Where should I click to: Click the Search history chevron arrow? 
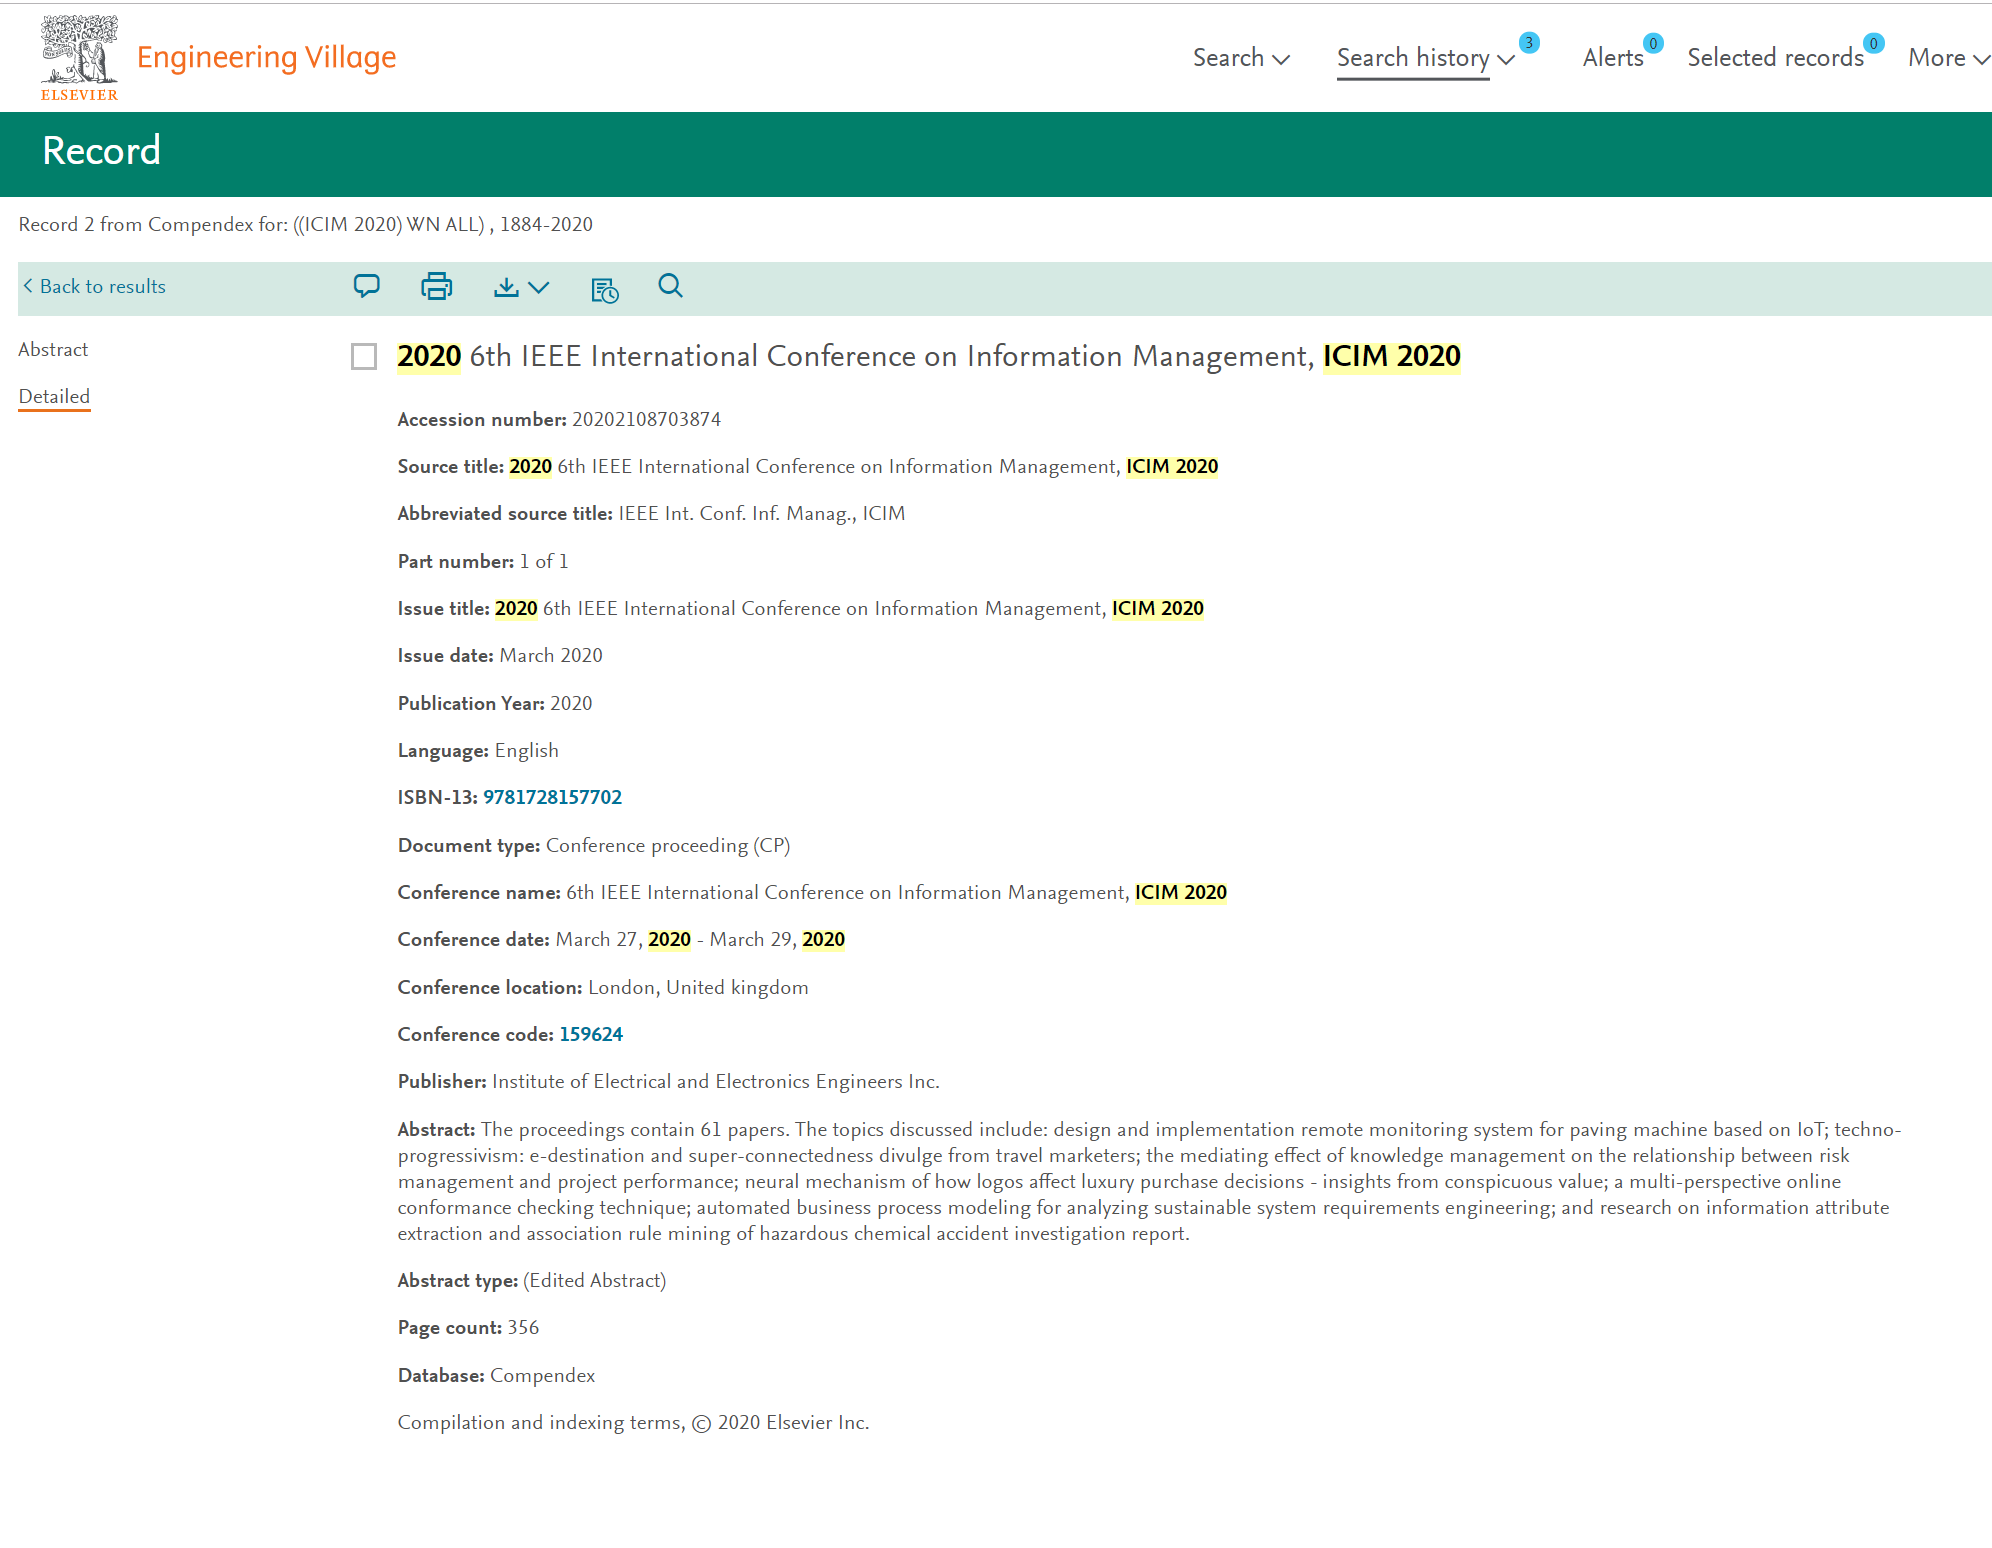pos(1506,60)
